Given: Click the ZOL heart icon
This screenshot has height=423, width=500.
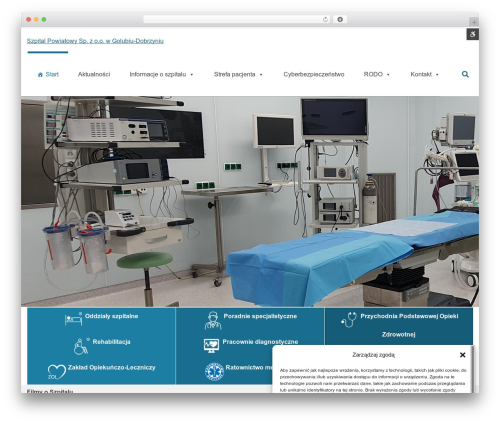Looking at the screenshot, I should coord(57,372).
